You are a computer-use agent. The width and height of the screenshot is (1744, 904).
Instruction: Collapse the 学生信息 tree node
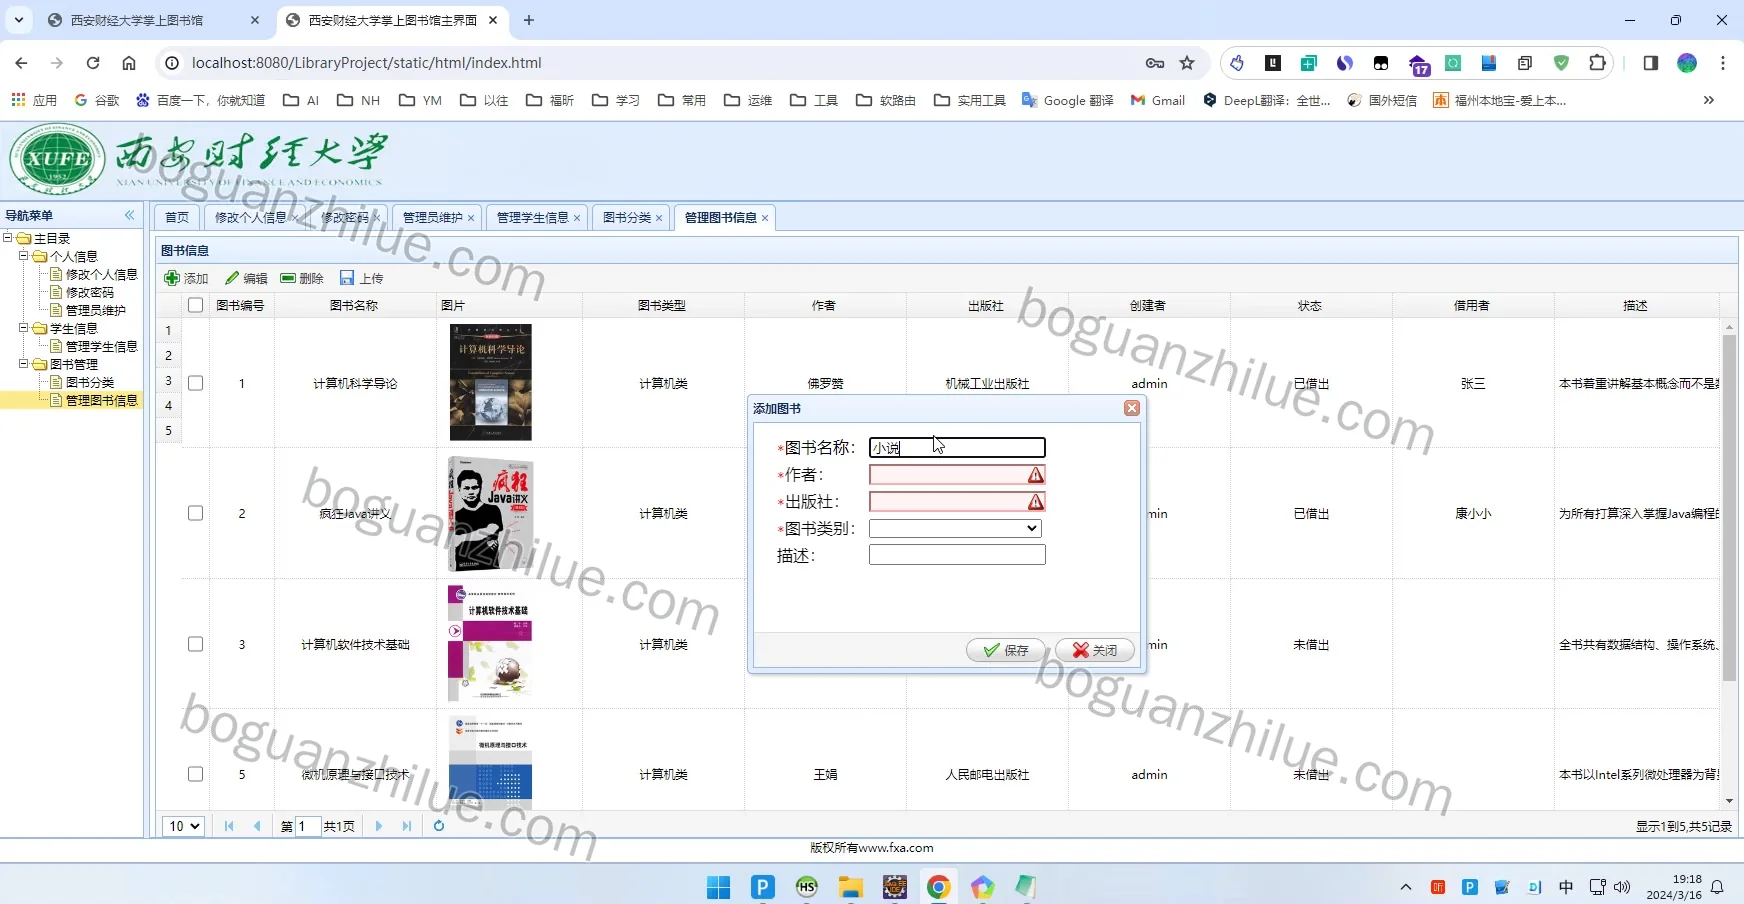pyautogui.click(x=23, y=328)
